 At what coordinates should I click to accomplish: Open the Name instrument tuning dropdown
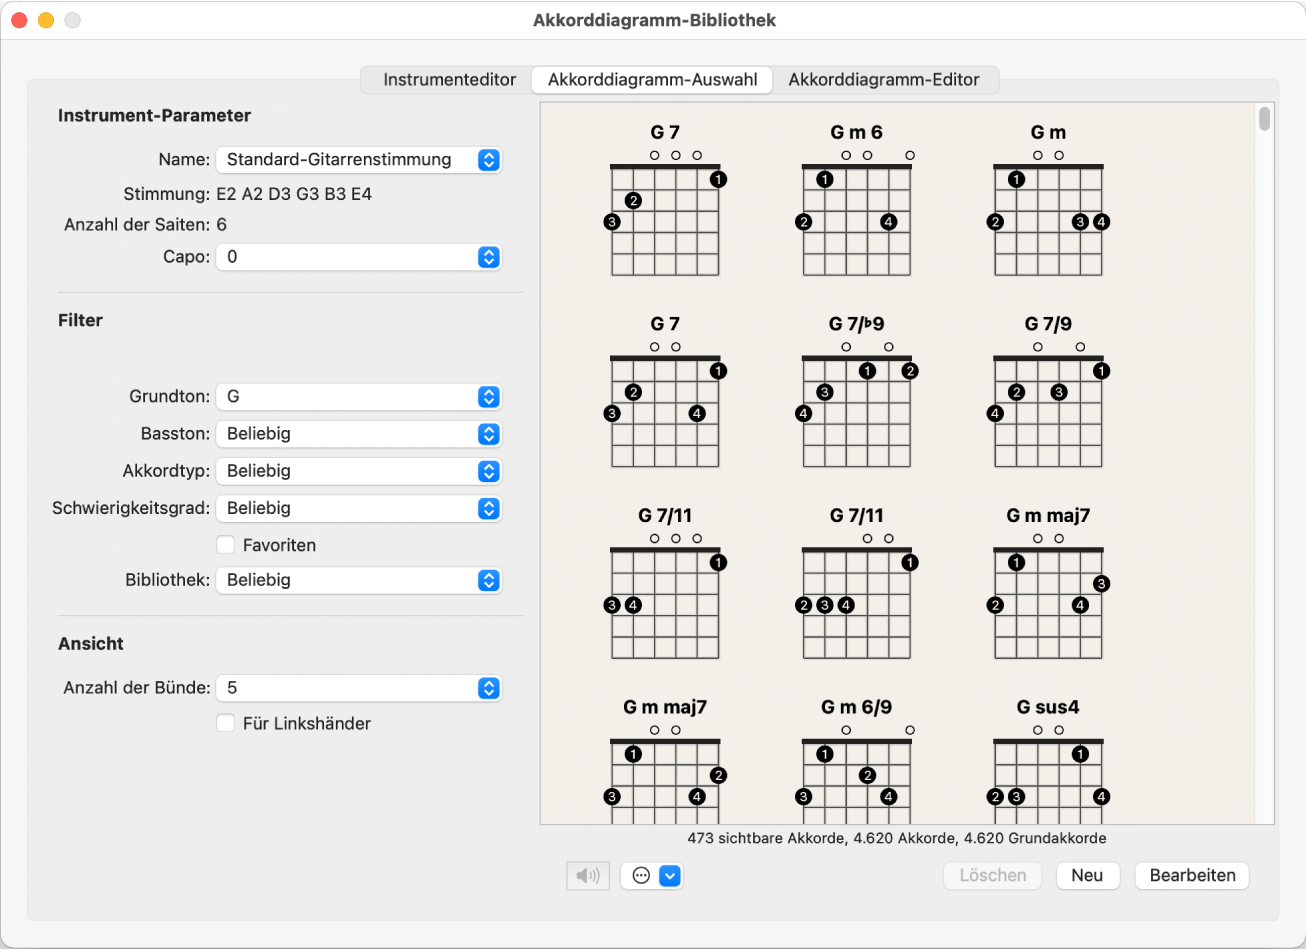coord(358,160)
